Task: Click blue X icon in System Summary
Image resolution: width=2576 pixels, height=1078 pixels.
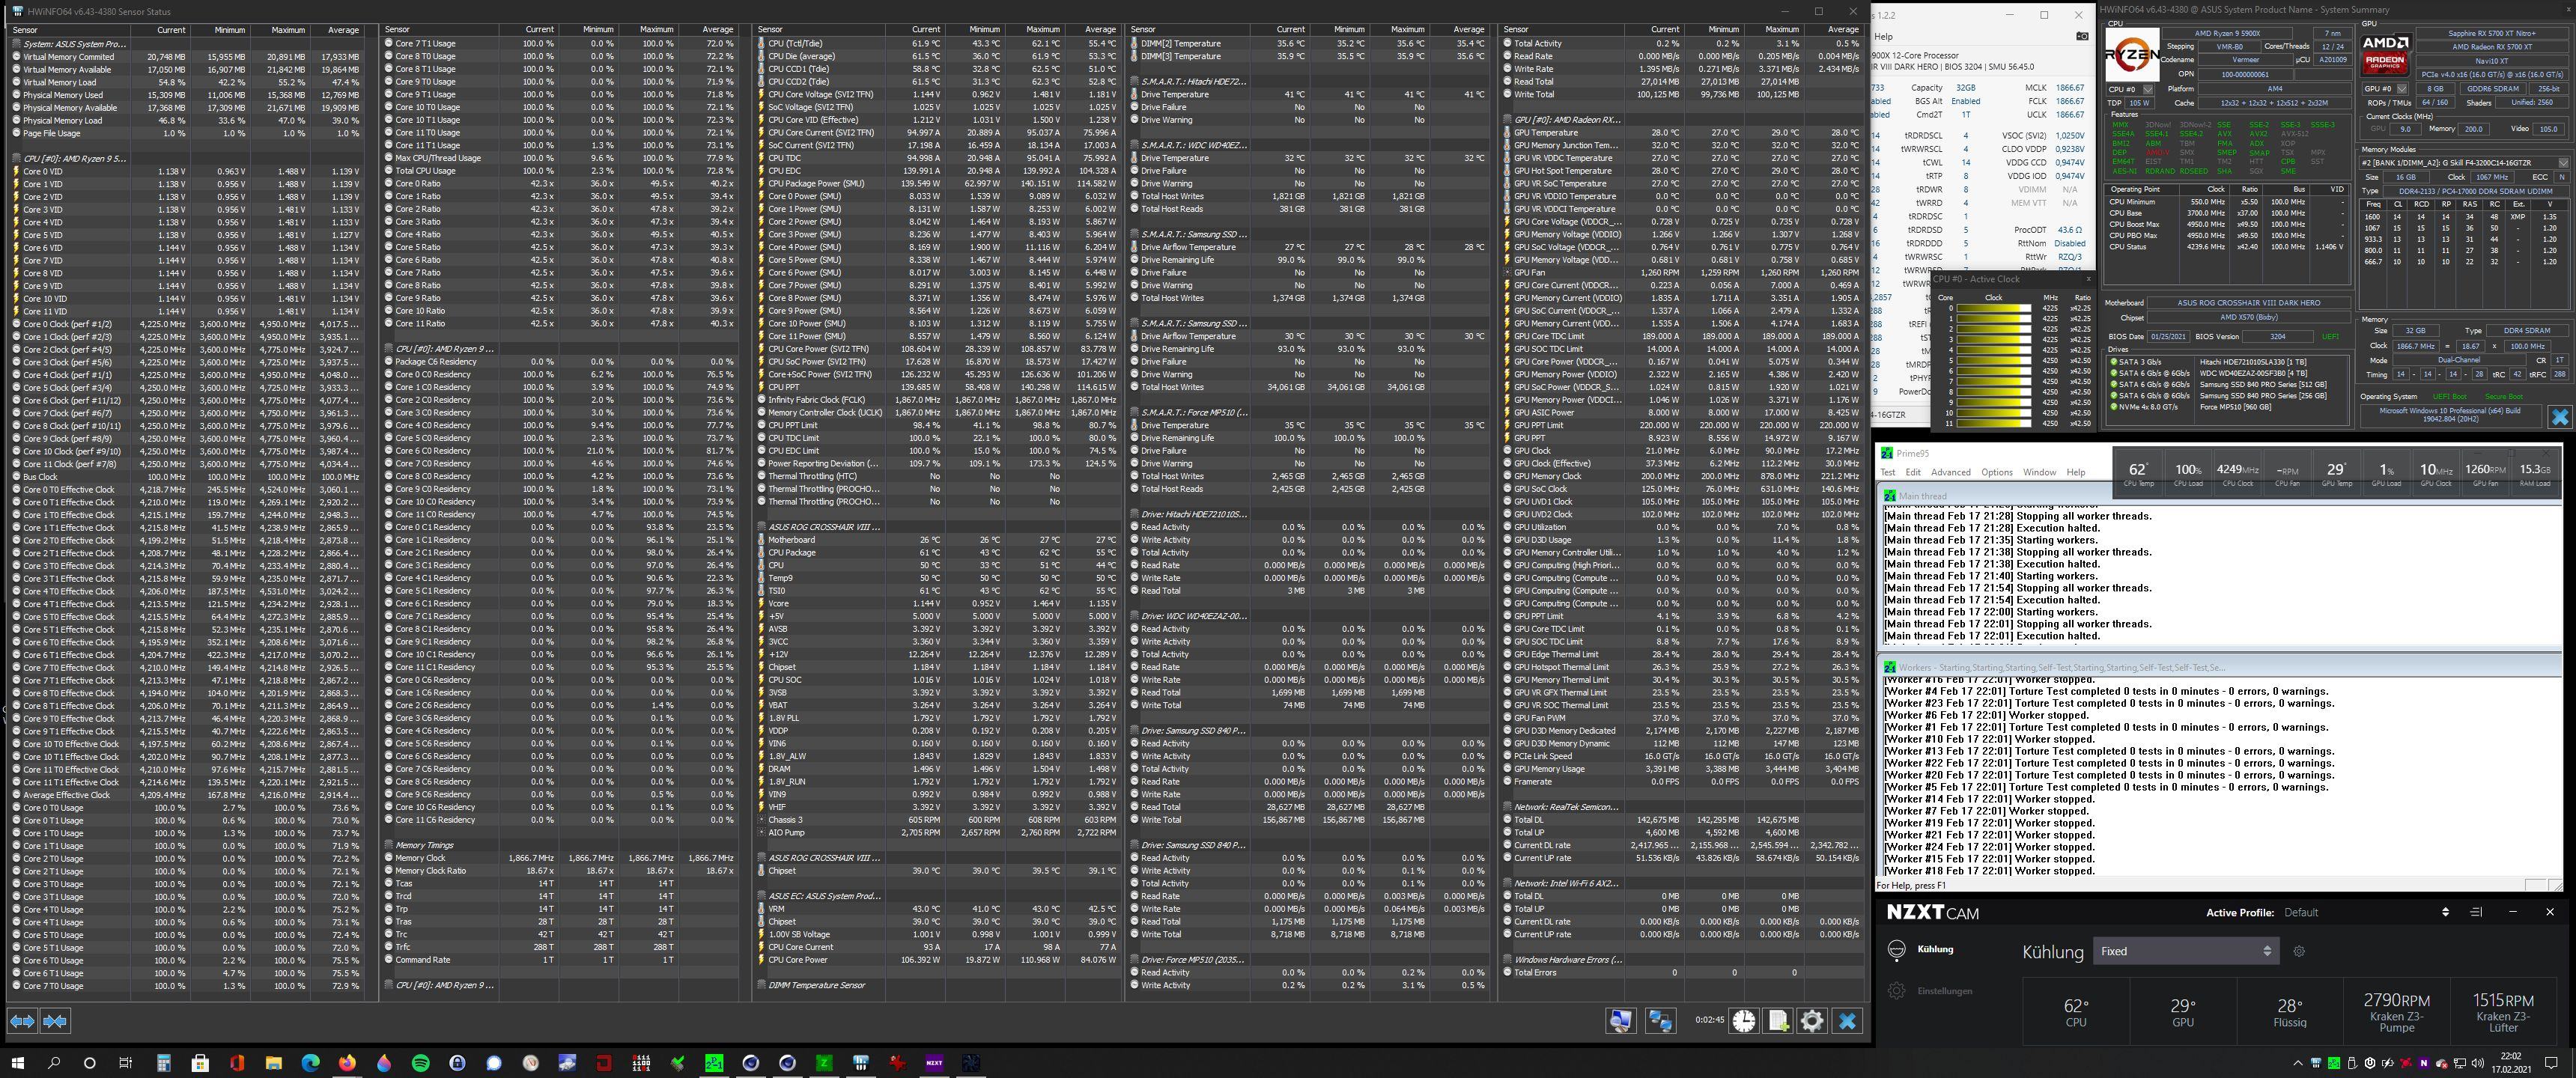Action: [2560, 416]
